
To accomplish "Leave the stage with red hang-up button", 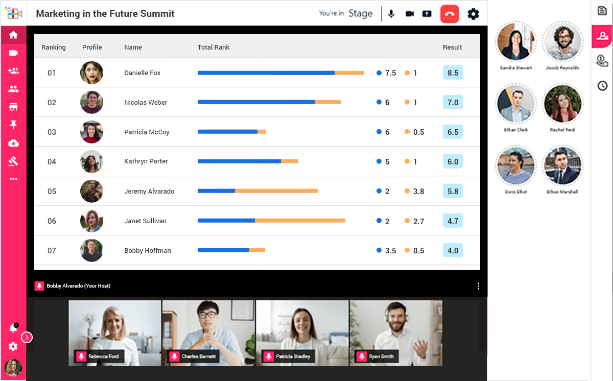I will 450,14.
